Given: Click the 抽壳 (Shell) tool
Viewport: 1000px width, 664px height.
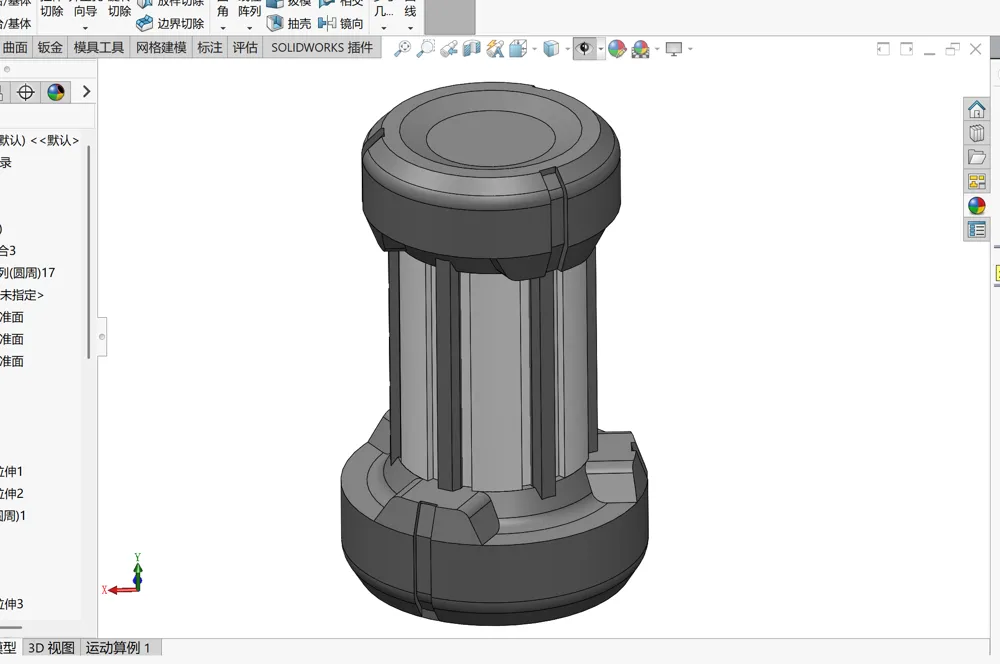Looking at the screenshot, I should [x=289, y=24].
